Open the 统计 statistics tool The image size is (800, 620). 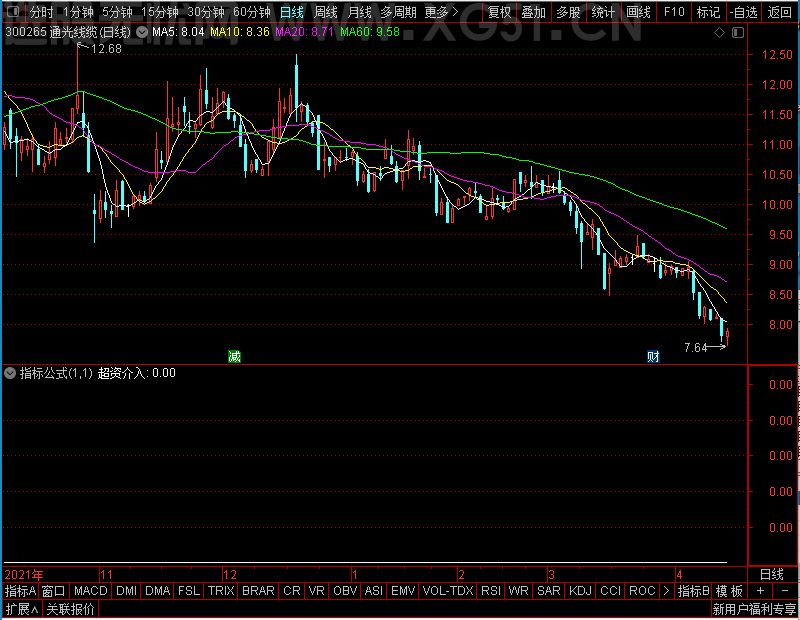coord(603,12)
